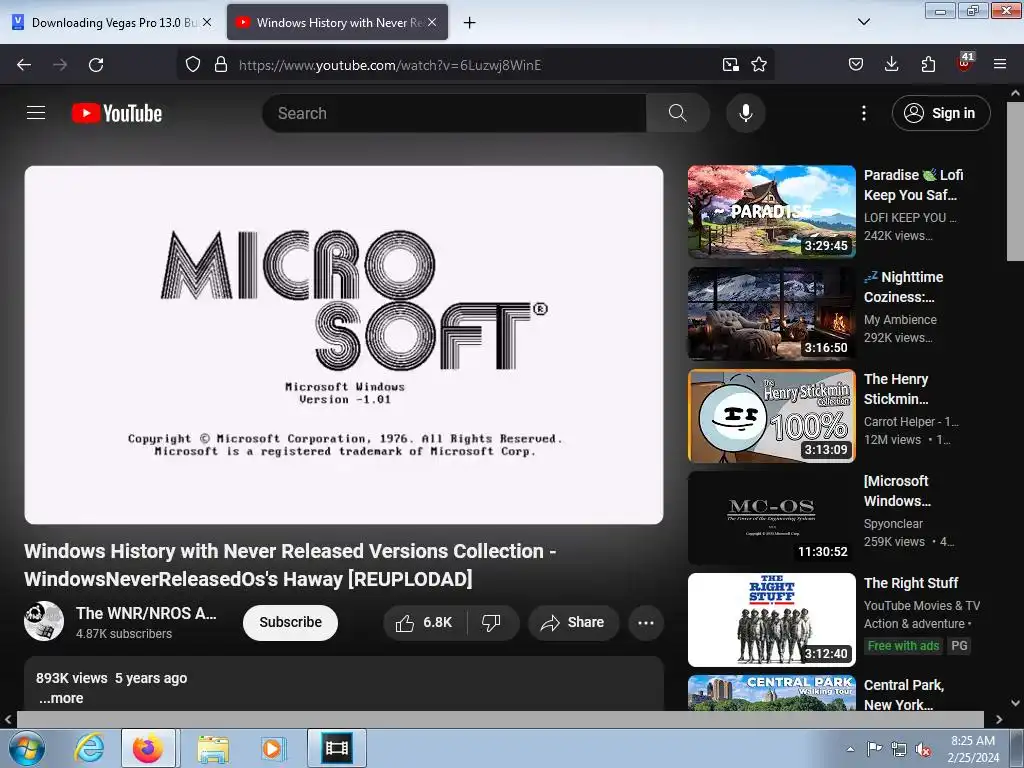Click the site security padlock icon
This screenshot has height=768, width=1024.
(221, 65)
